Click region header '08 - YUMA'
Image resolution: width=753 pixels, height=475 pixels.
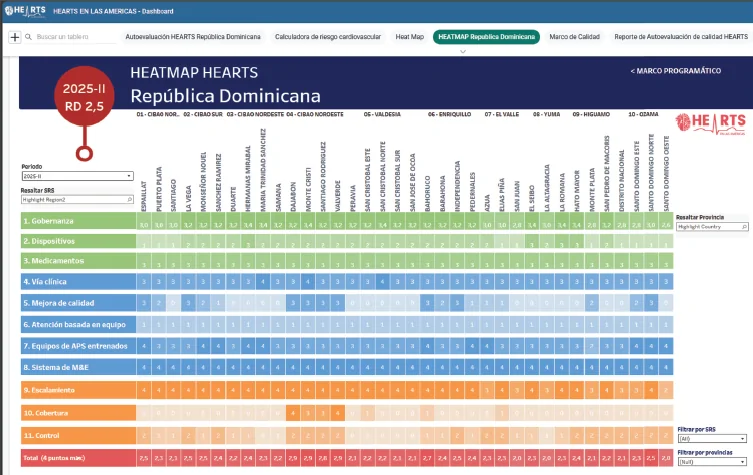tap(547, 114)
